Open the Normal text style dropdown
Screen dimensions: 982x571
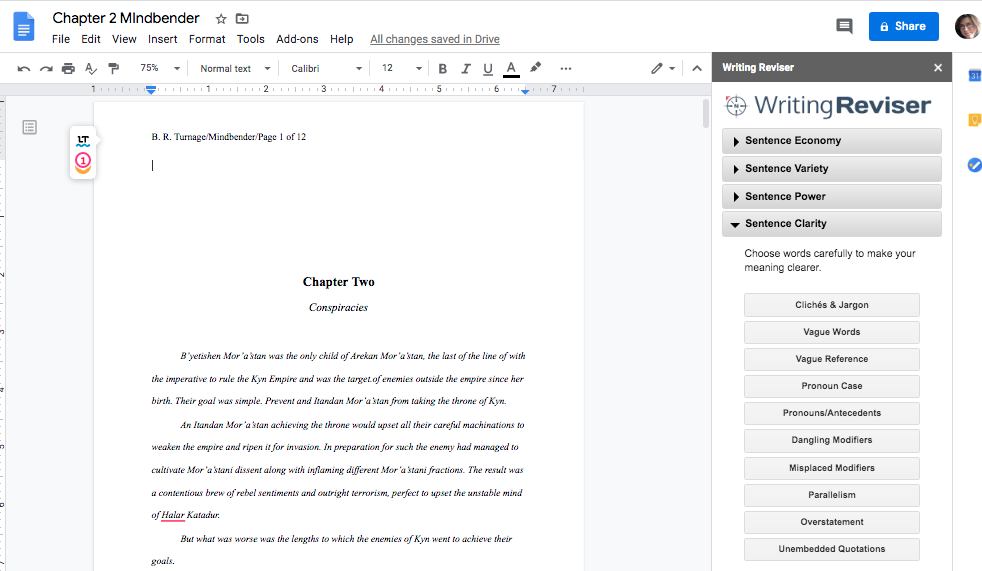coord(233,69)
